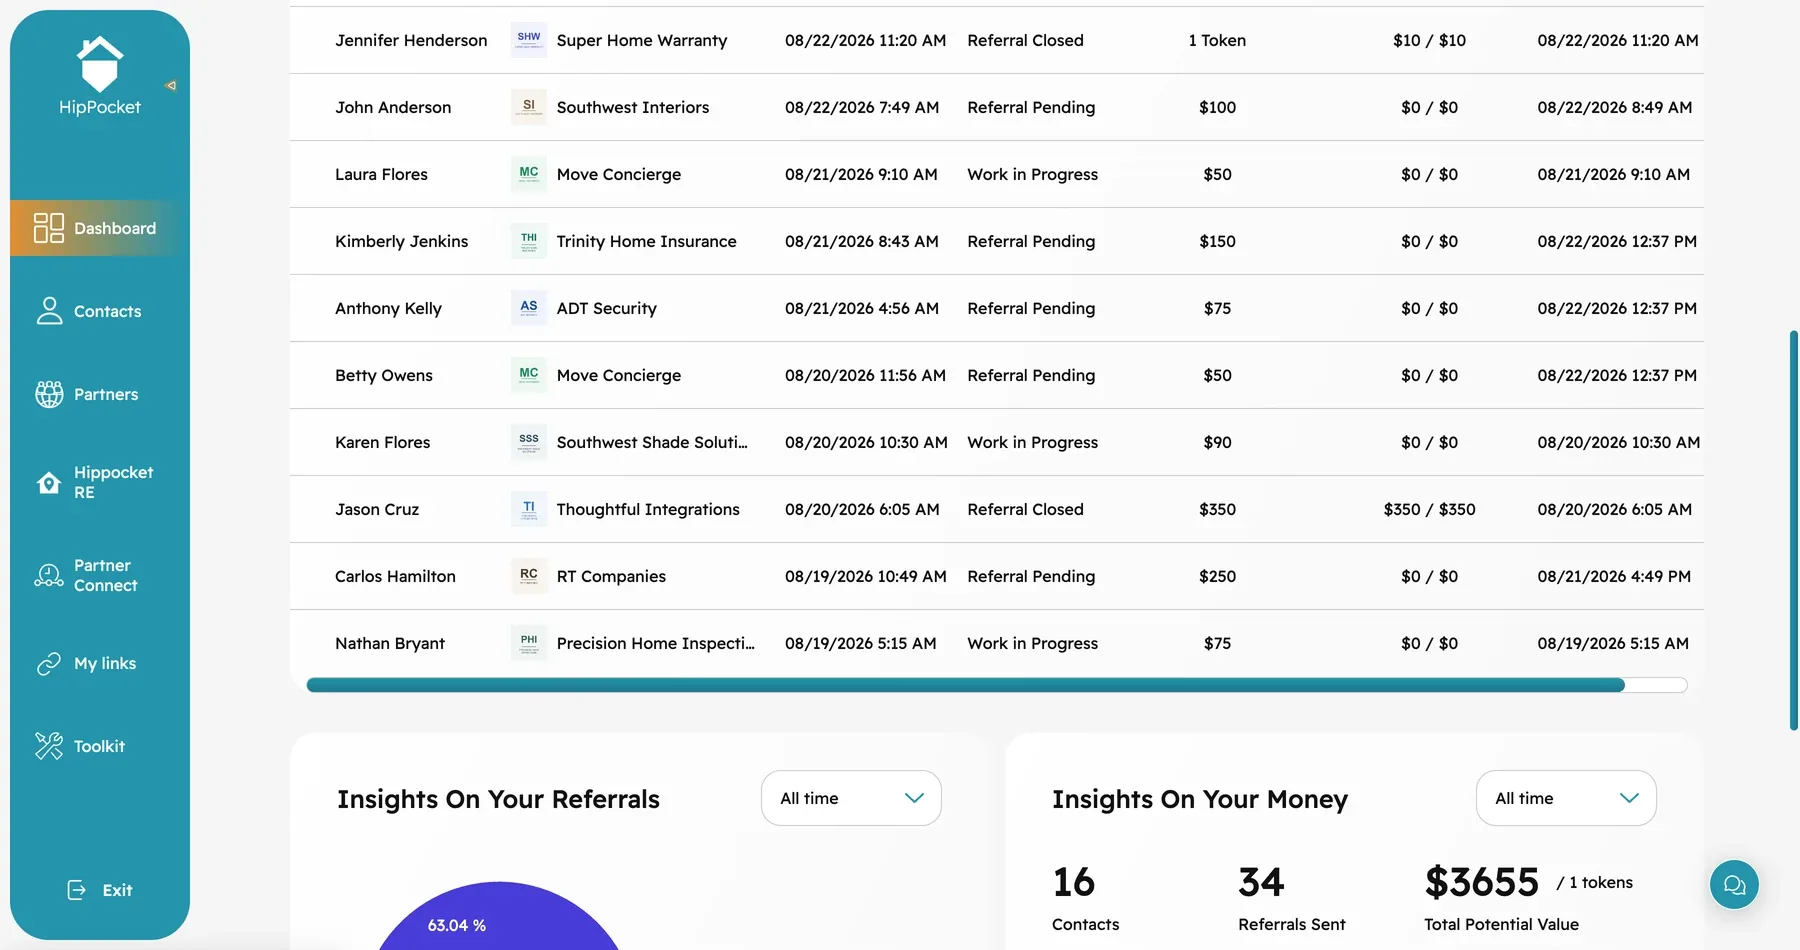The width and height of the screenshot is (1800, 950).
Task: Click the $350 / $350 payout value
Action: [1429, 509]
